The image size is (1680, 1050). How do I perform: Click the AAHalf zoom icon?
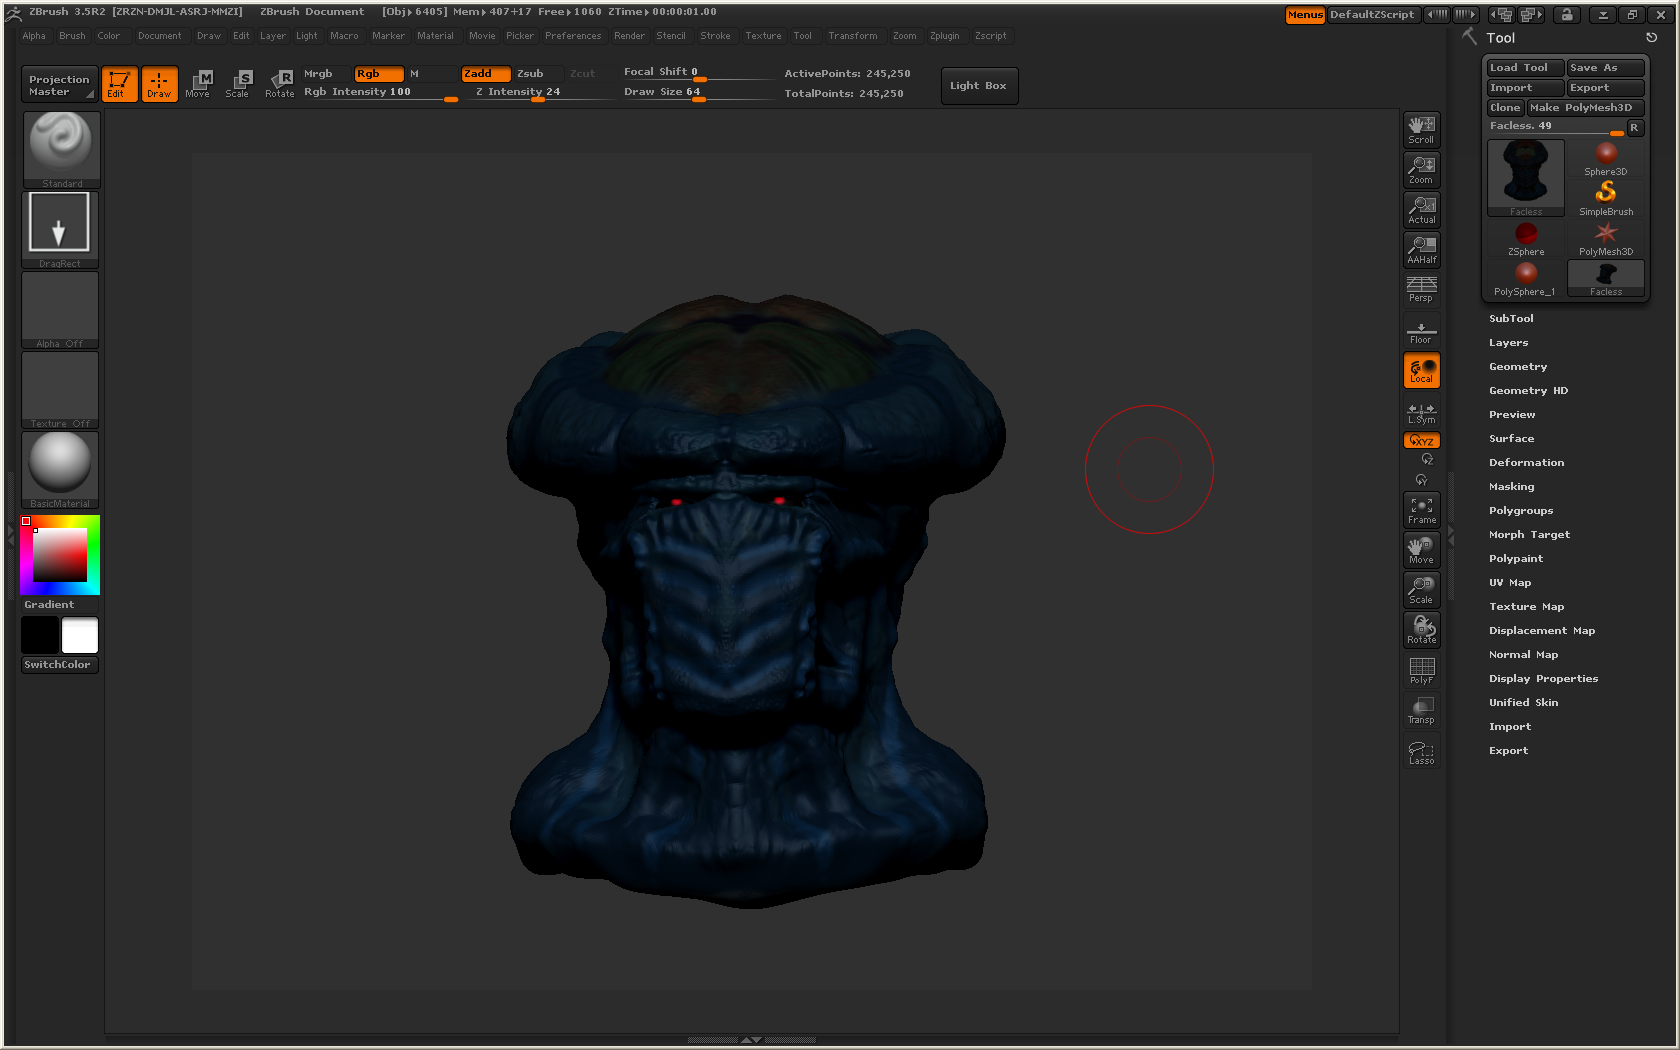click(x=1421, y=249)
